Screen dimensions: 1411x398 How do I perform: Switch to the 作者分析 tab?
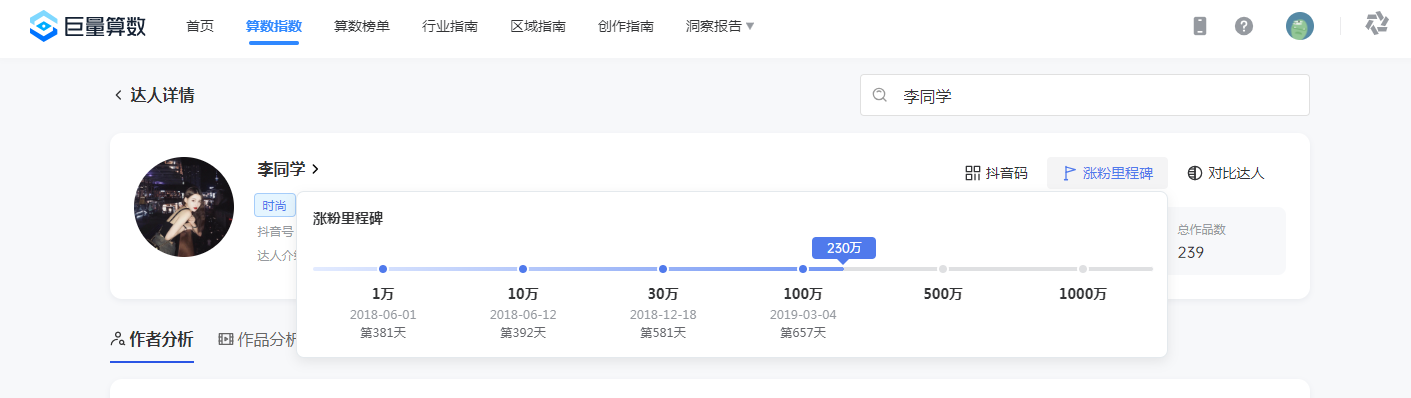click(x=152, y=339)
